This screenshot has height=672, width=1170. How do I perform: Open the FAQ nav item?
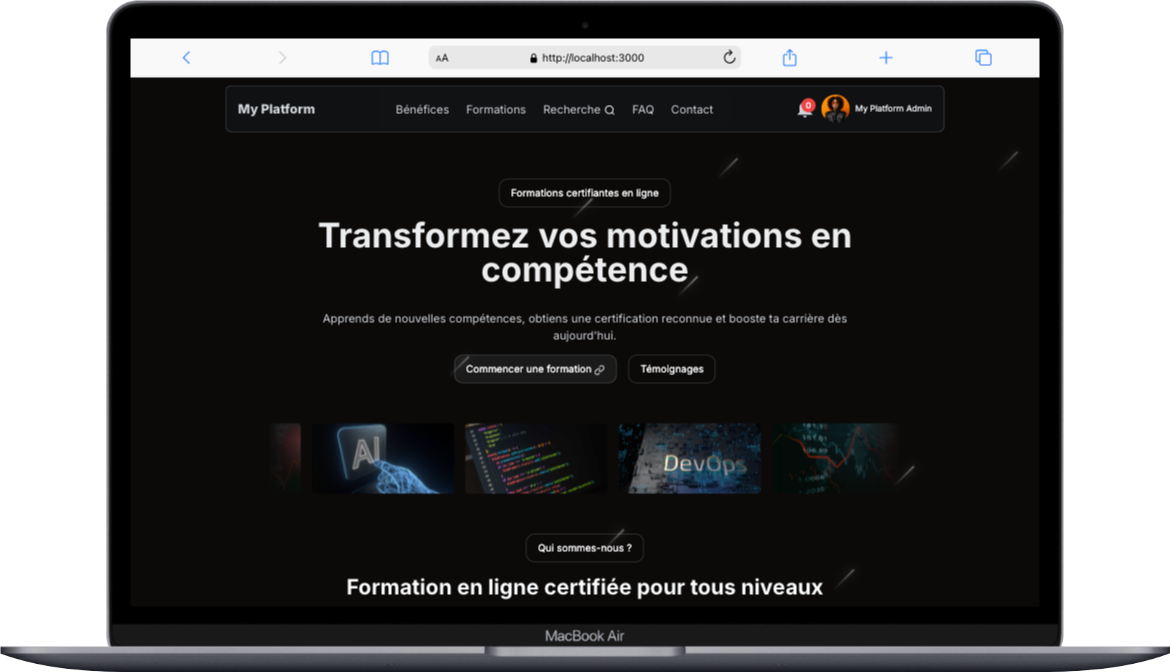(642, 110)
